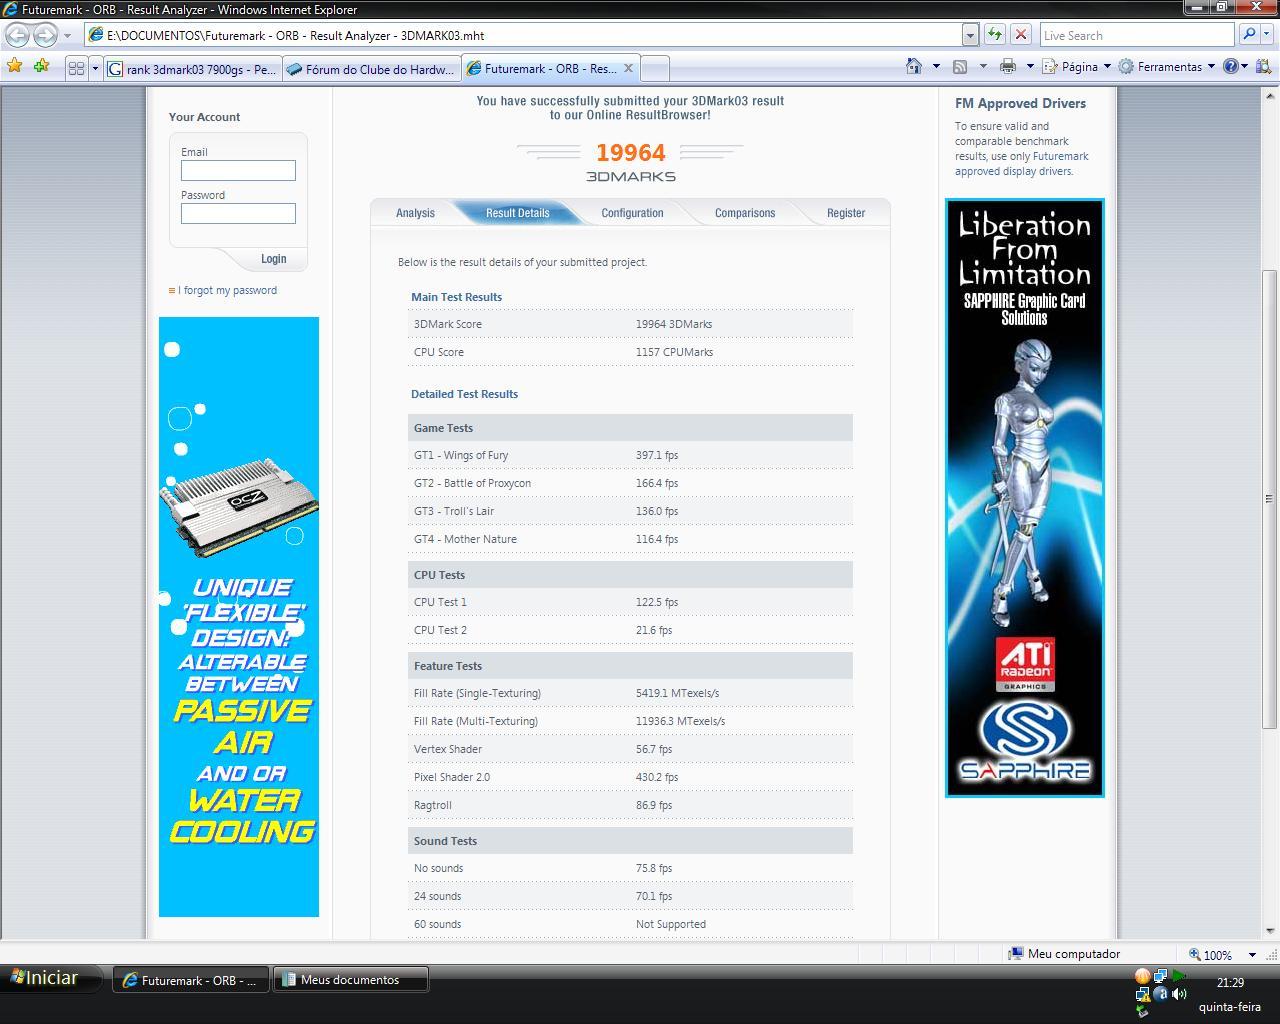Expand the address bar history dropdown
Viewport: 1280px width, 1024px height.
click(x=970, y=35)
